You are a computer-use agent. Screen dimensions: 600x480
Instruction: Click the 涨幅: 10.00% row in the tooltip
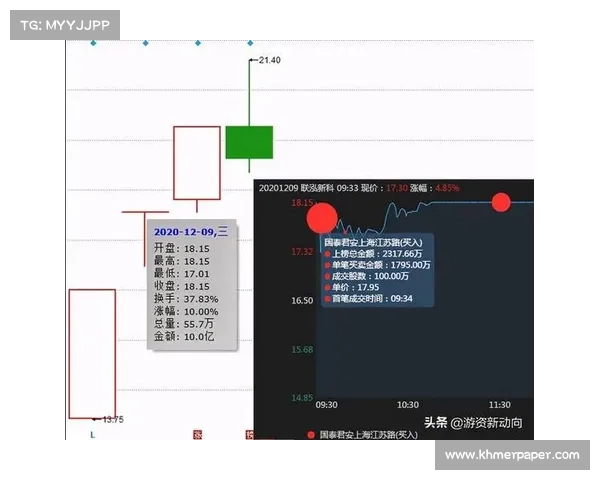point(186,312)
